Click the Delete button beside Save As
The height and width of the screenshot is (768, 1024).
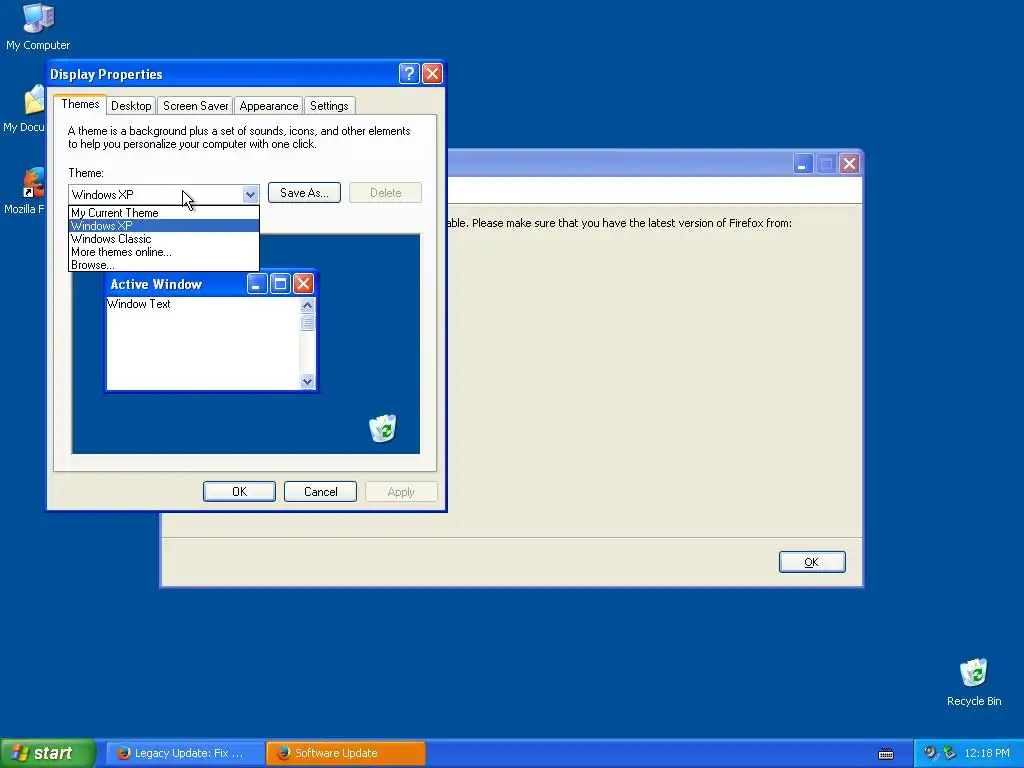click(385, 193)
